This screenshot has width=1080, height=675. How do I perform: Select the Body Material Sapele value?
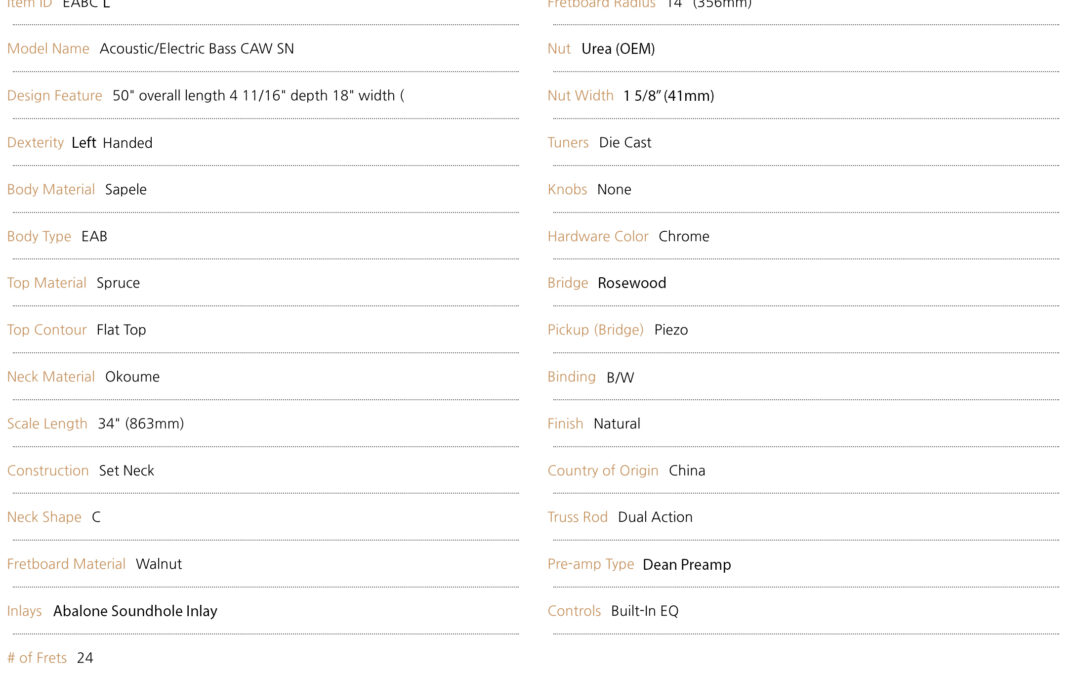pos(126,189)
